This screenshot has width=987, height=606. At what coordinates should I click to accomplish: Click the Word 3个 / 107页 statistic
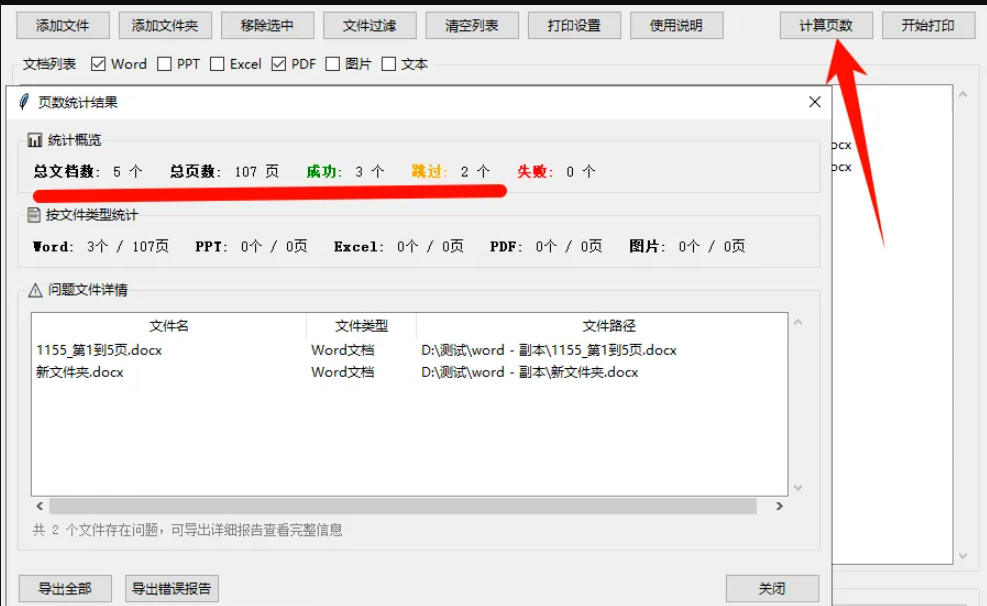[101, 247]
